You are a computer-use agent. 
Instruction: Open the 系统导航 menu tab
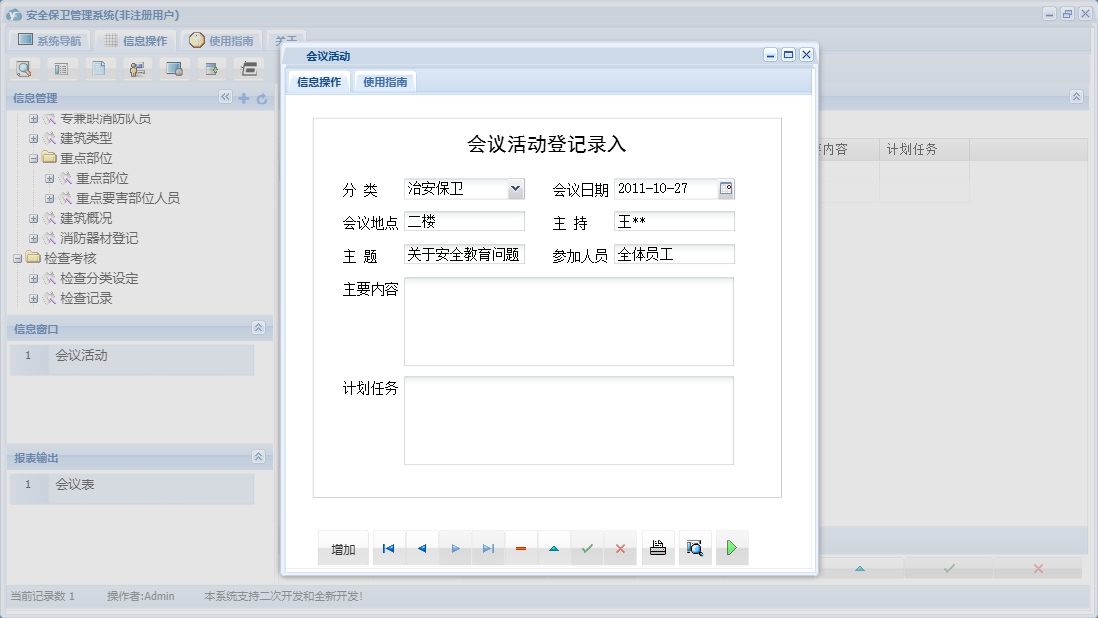[x=49, y=39]
